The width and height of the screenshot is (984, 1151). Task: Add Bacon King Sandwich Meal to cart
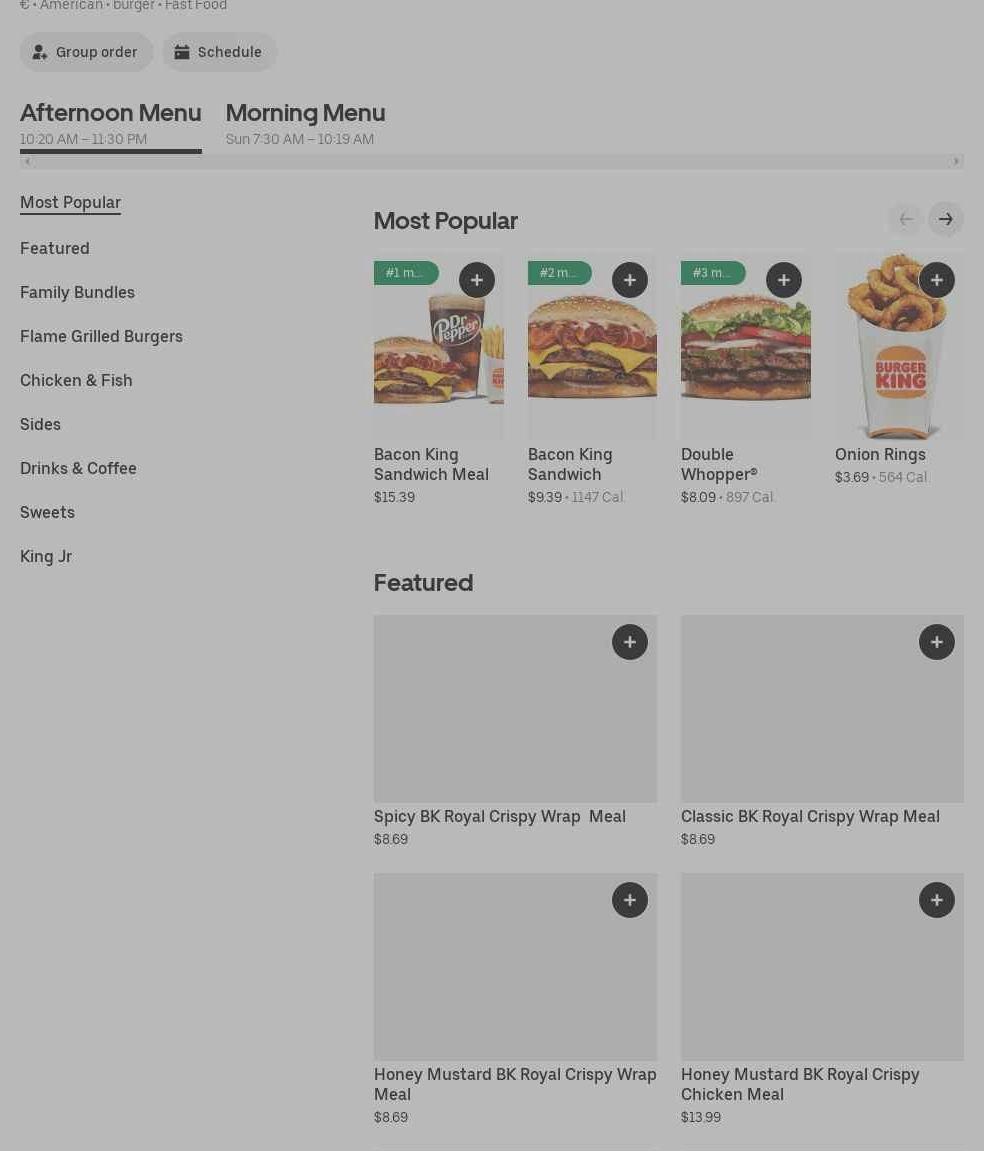click(477, 280)
